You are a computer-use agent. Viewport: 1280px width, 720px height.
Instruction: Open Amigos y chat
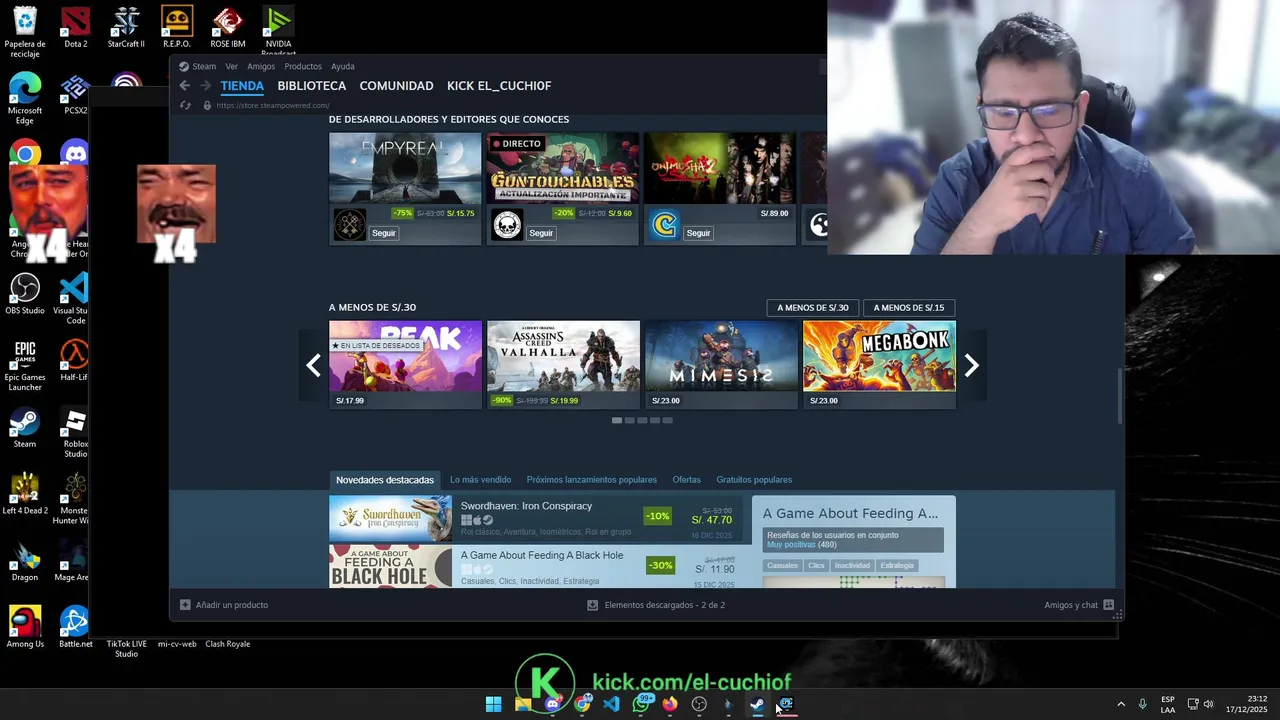point(1071,605)
